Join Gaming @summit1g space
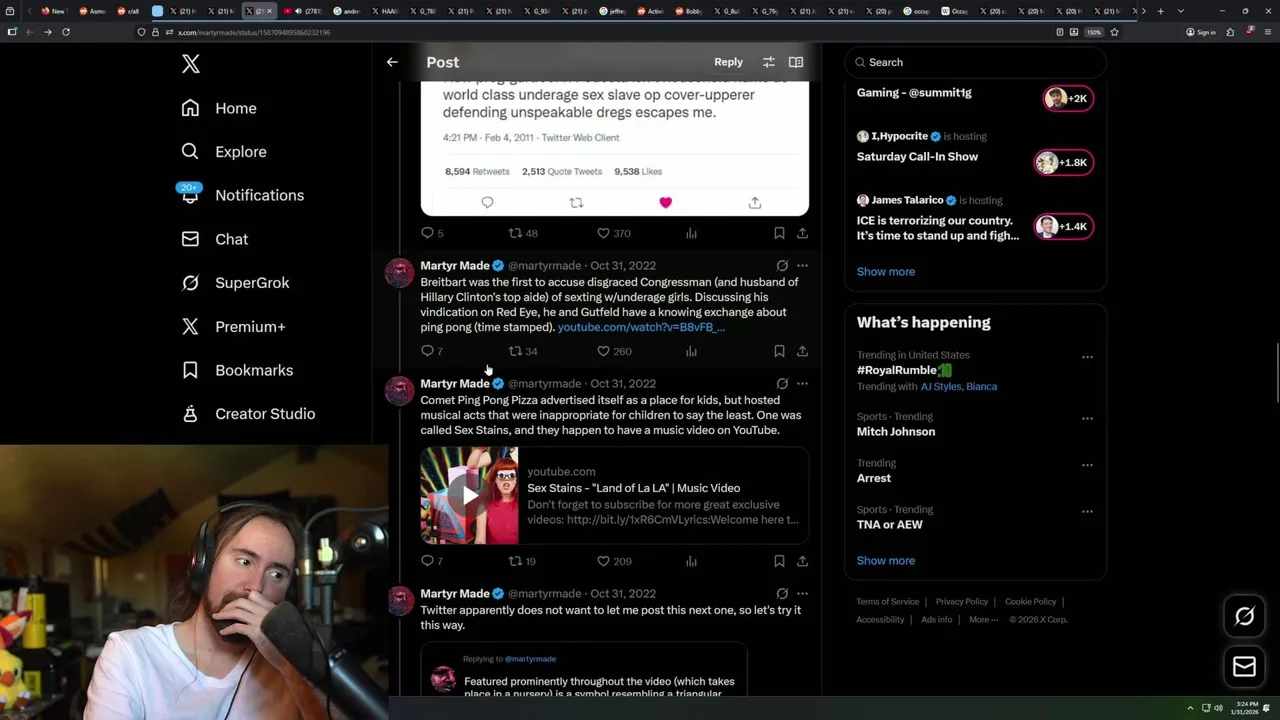The height and width of the screenshot is (720, 1280). point(1068,98)
